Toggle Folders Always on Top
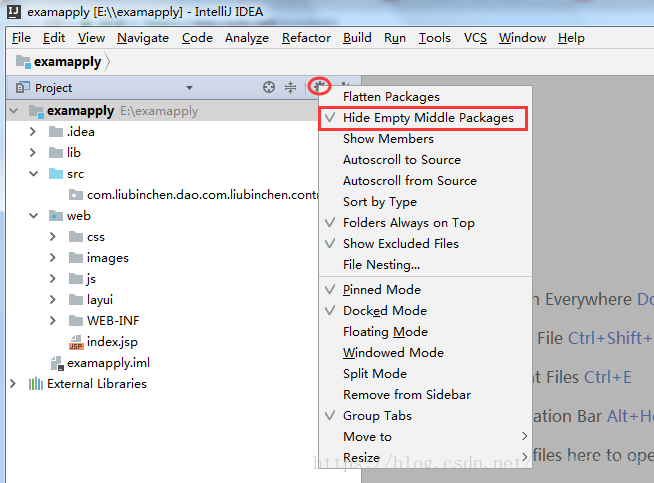 tap(425, 223)
